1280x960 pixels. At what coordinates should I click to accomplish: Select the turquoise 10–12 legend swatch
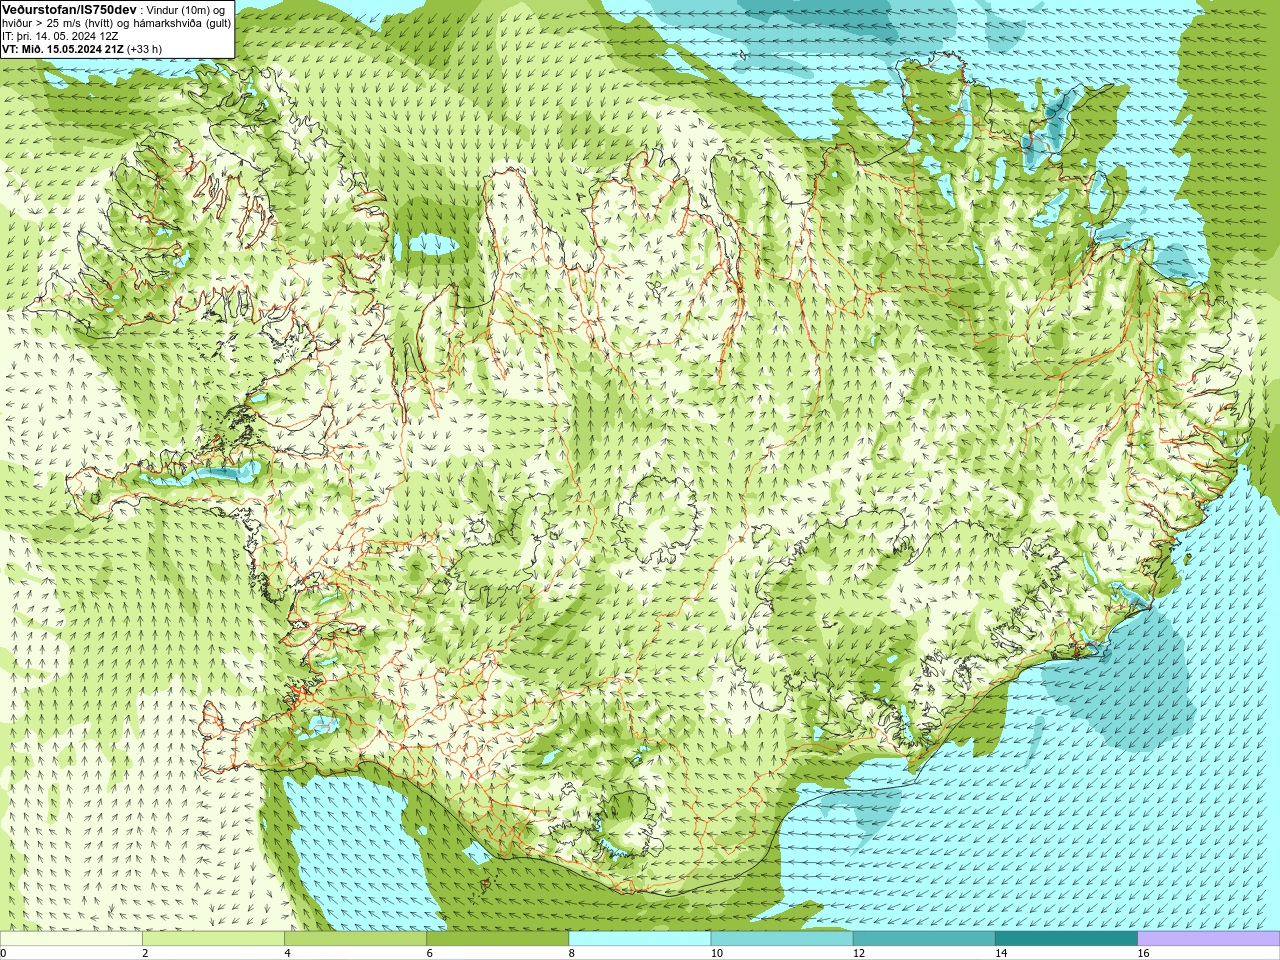(782, 939)
